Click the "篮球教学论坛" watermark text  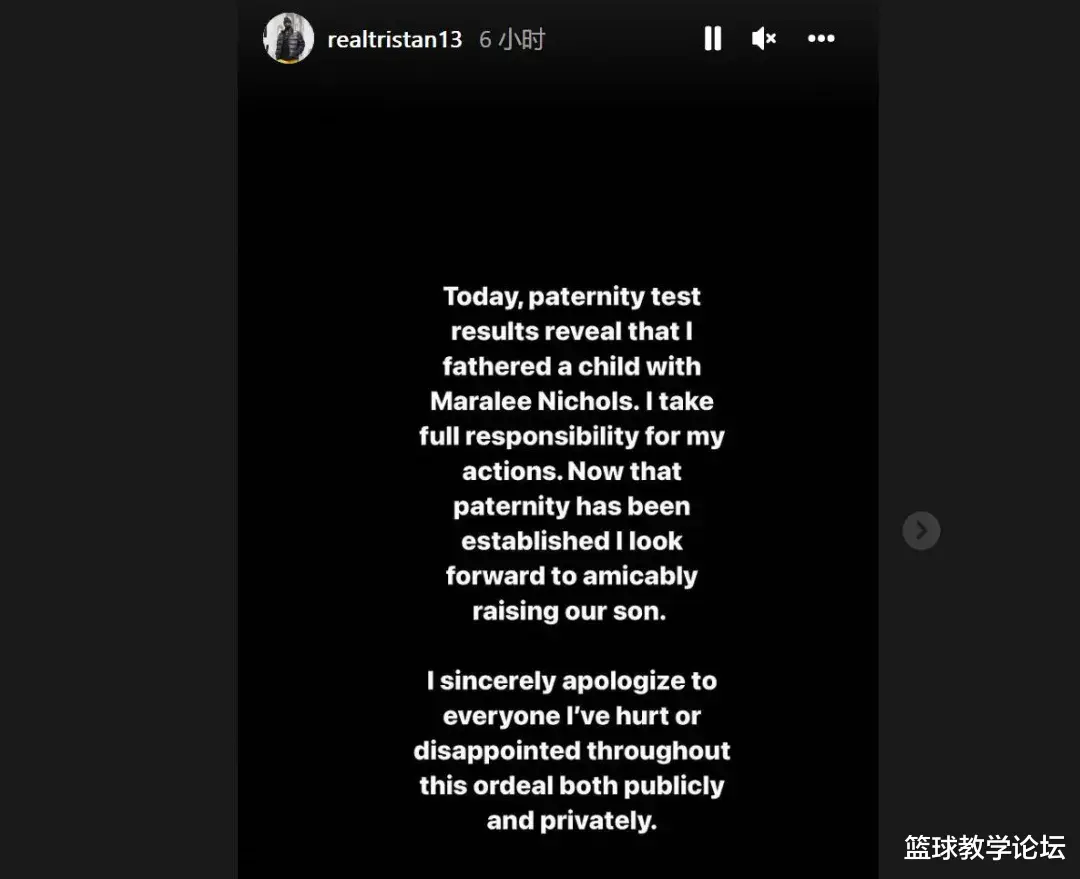point(984,848)
